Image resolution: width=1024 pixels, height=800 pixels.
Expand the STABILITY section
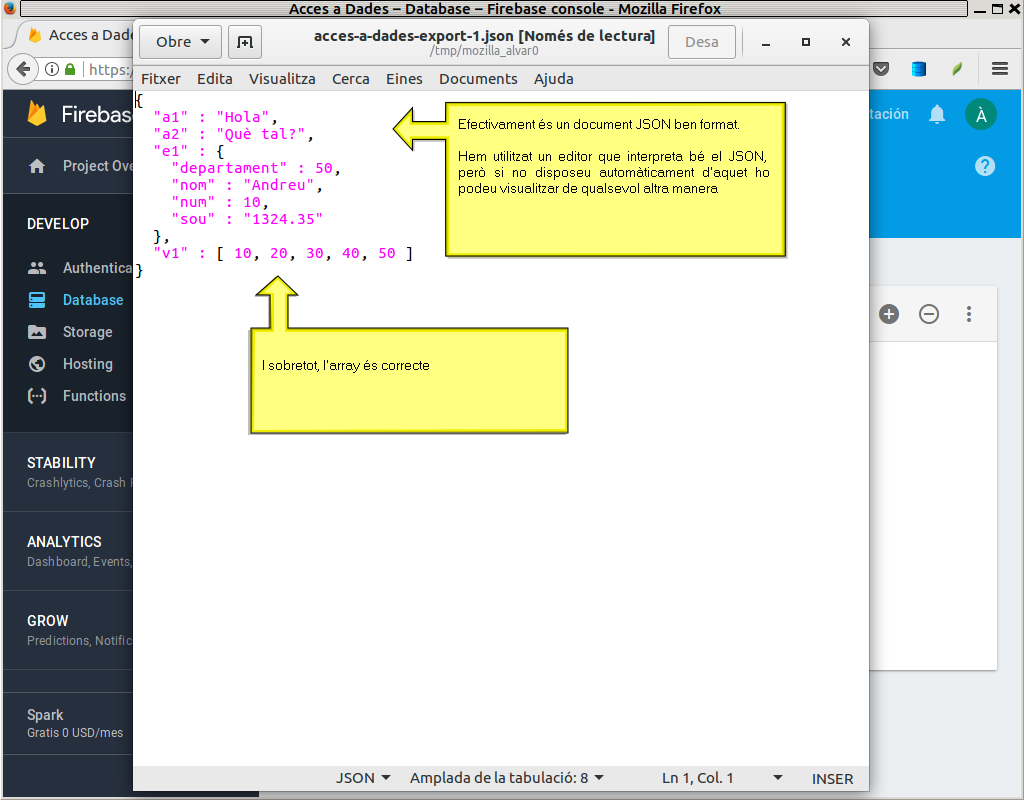68,472
